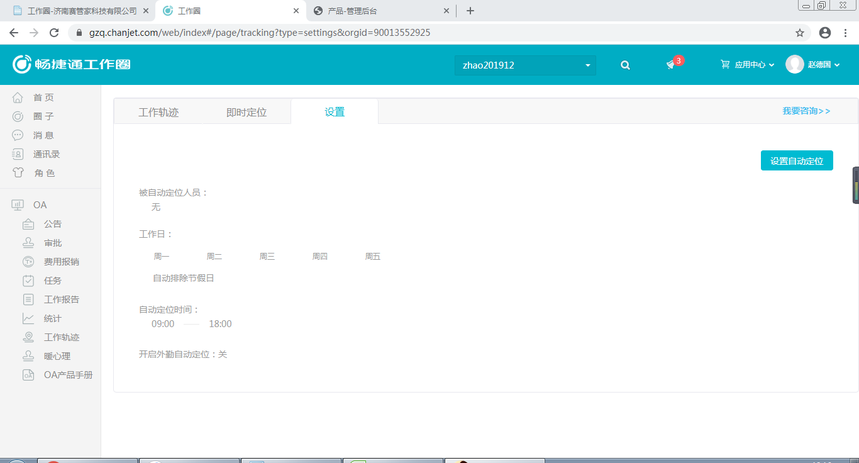
Task: Click the 设置自动定位 button
Action: (x=797, y=161)
